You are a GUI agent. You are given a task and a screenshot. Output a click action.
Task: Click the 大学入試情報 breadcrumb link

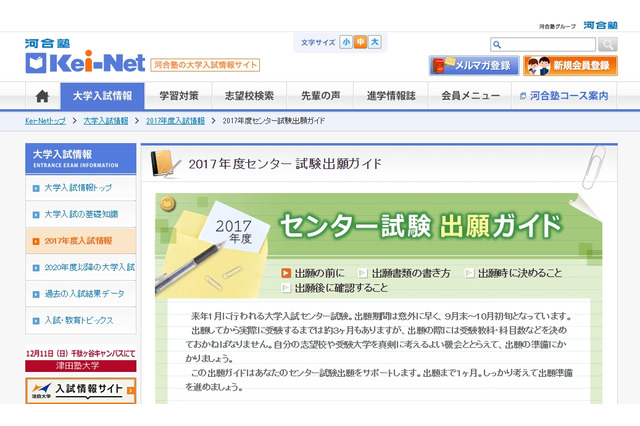[x=106, y=121]
